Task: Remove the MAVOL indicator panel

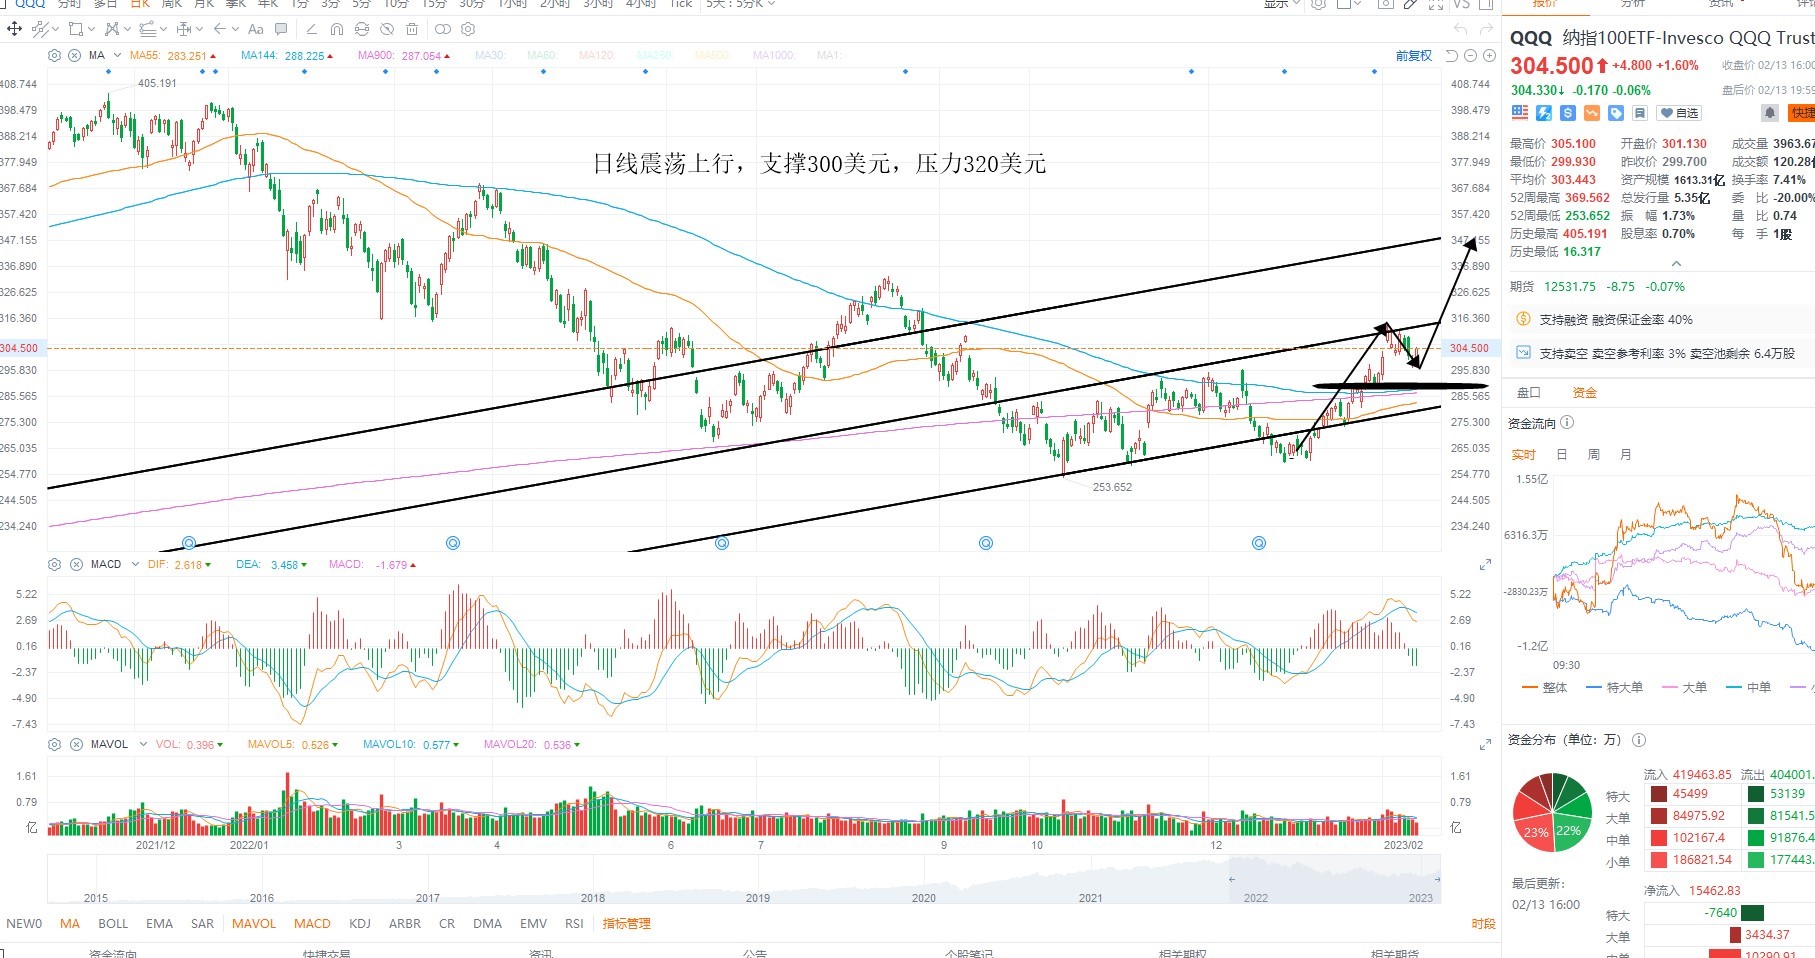Action: point(76,745)
